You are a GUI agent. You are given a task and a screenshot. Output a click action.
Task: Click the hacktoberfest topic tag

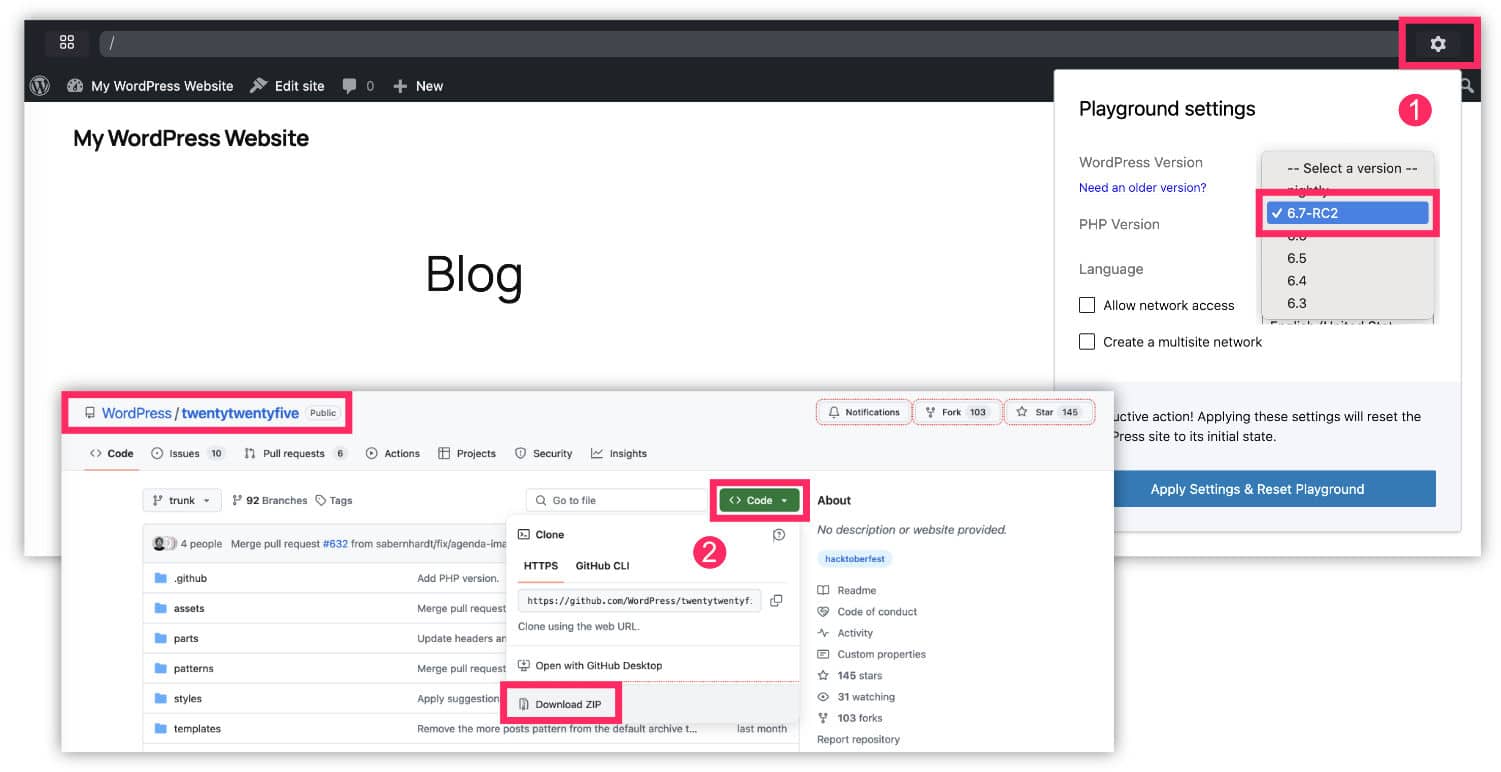(855, 558)
